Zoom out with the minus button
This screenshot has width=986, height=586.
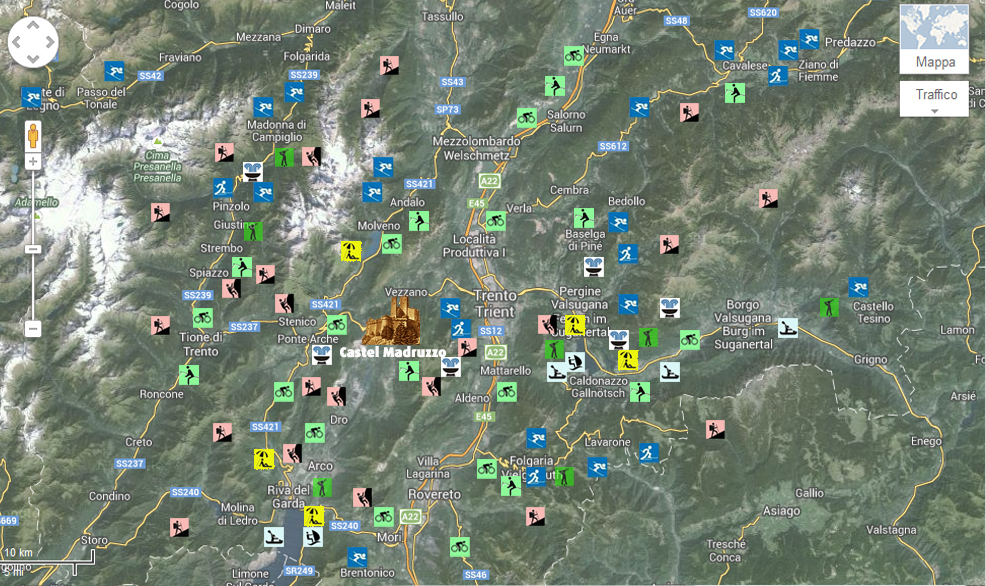pyautogui.click(x=33, y=328)
